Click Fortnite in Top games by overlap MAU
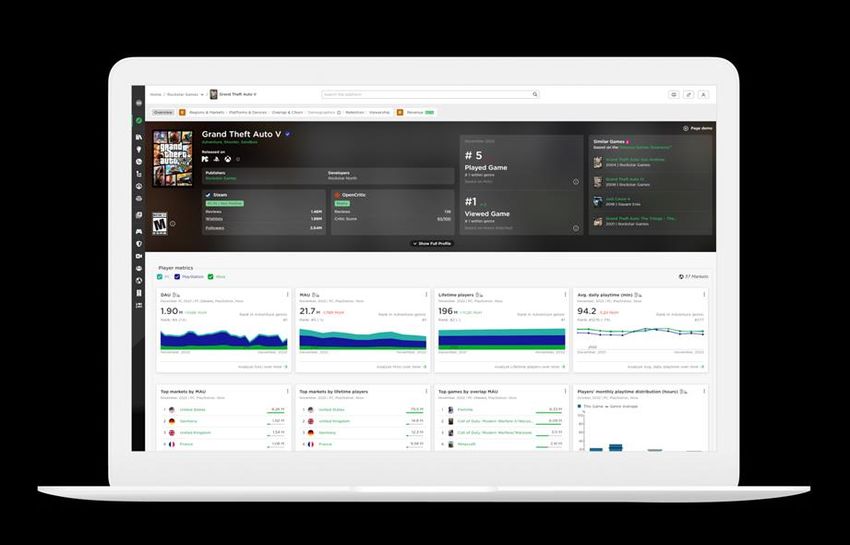Screen dimensions: 850x545 465,410
